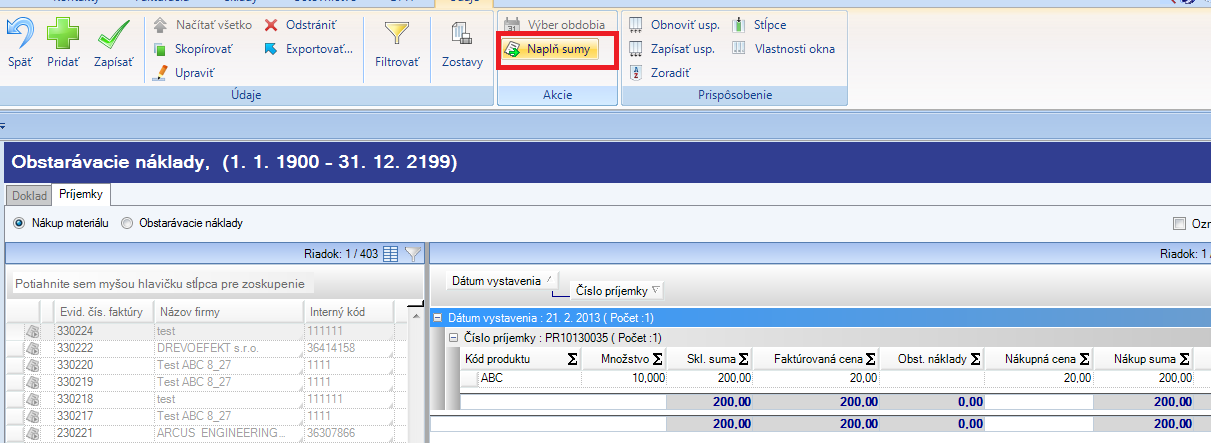
Task: Click Vlastnosti okna window properties button
Action: 783,48
